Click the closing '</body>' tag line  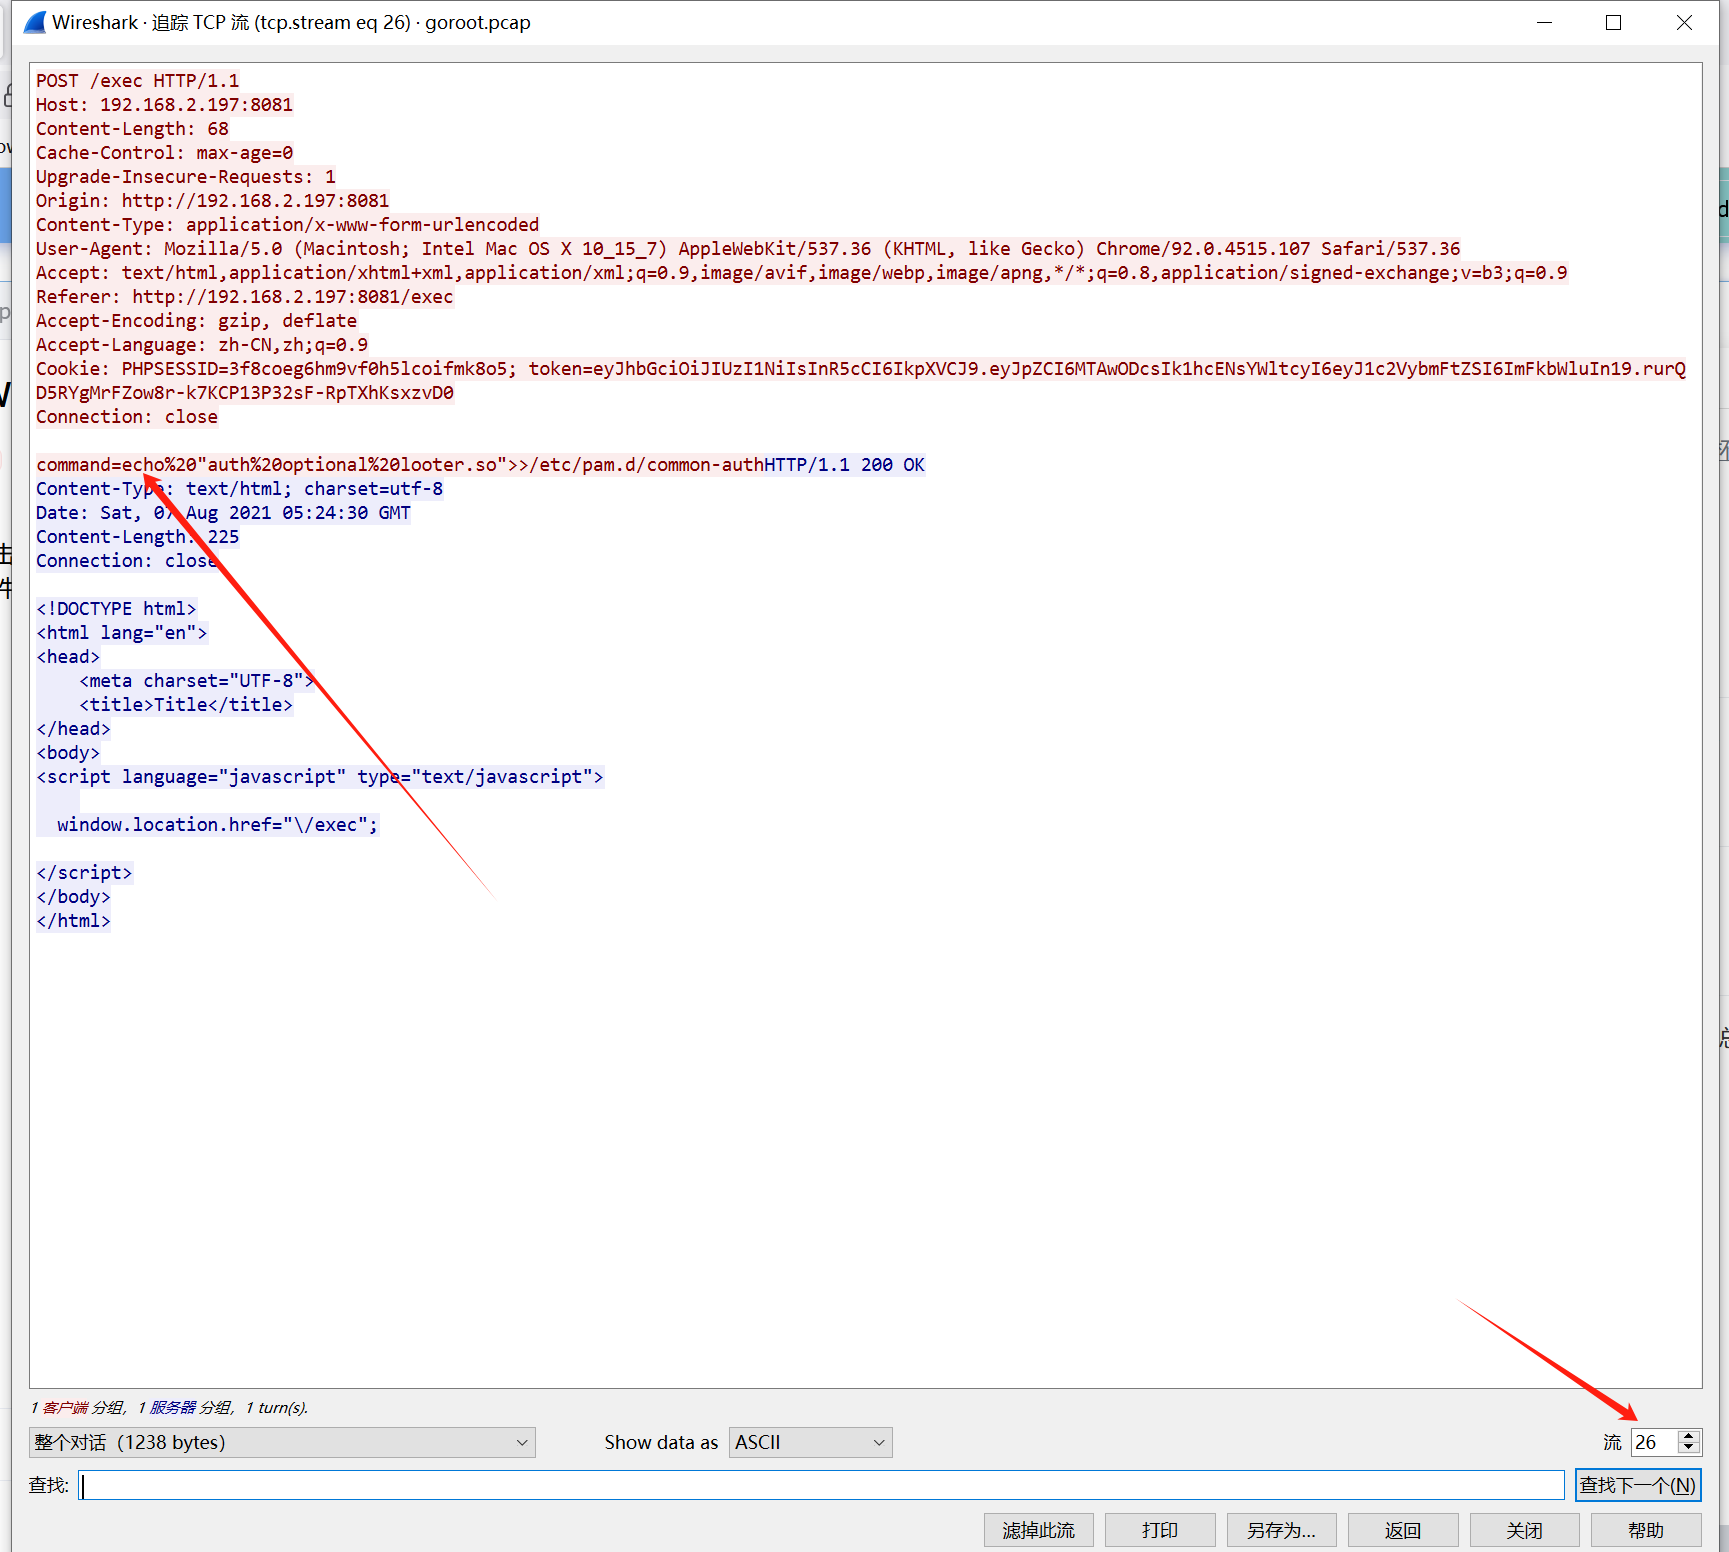coord(74,897)
